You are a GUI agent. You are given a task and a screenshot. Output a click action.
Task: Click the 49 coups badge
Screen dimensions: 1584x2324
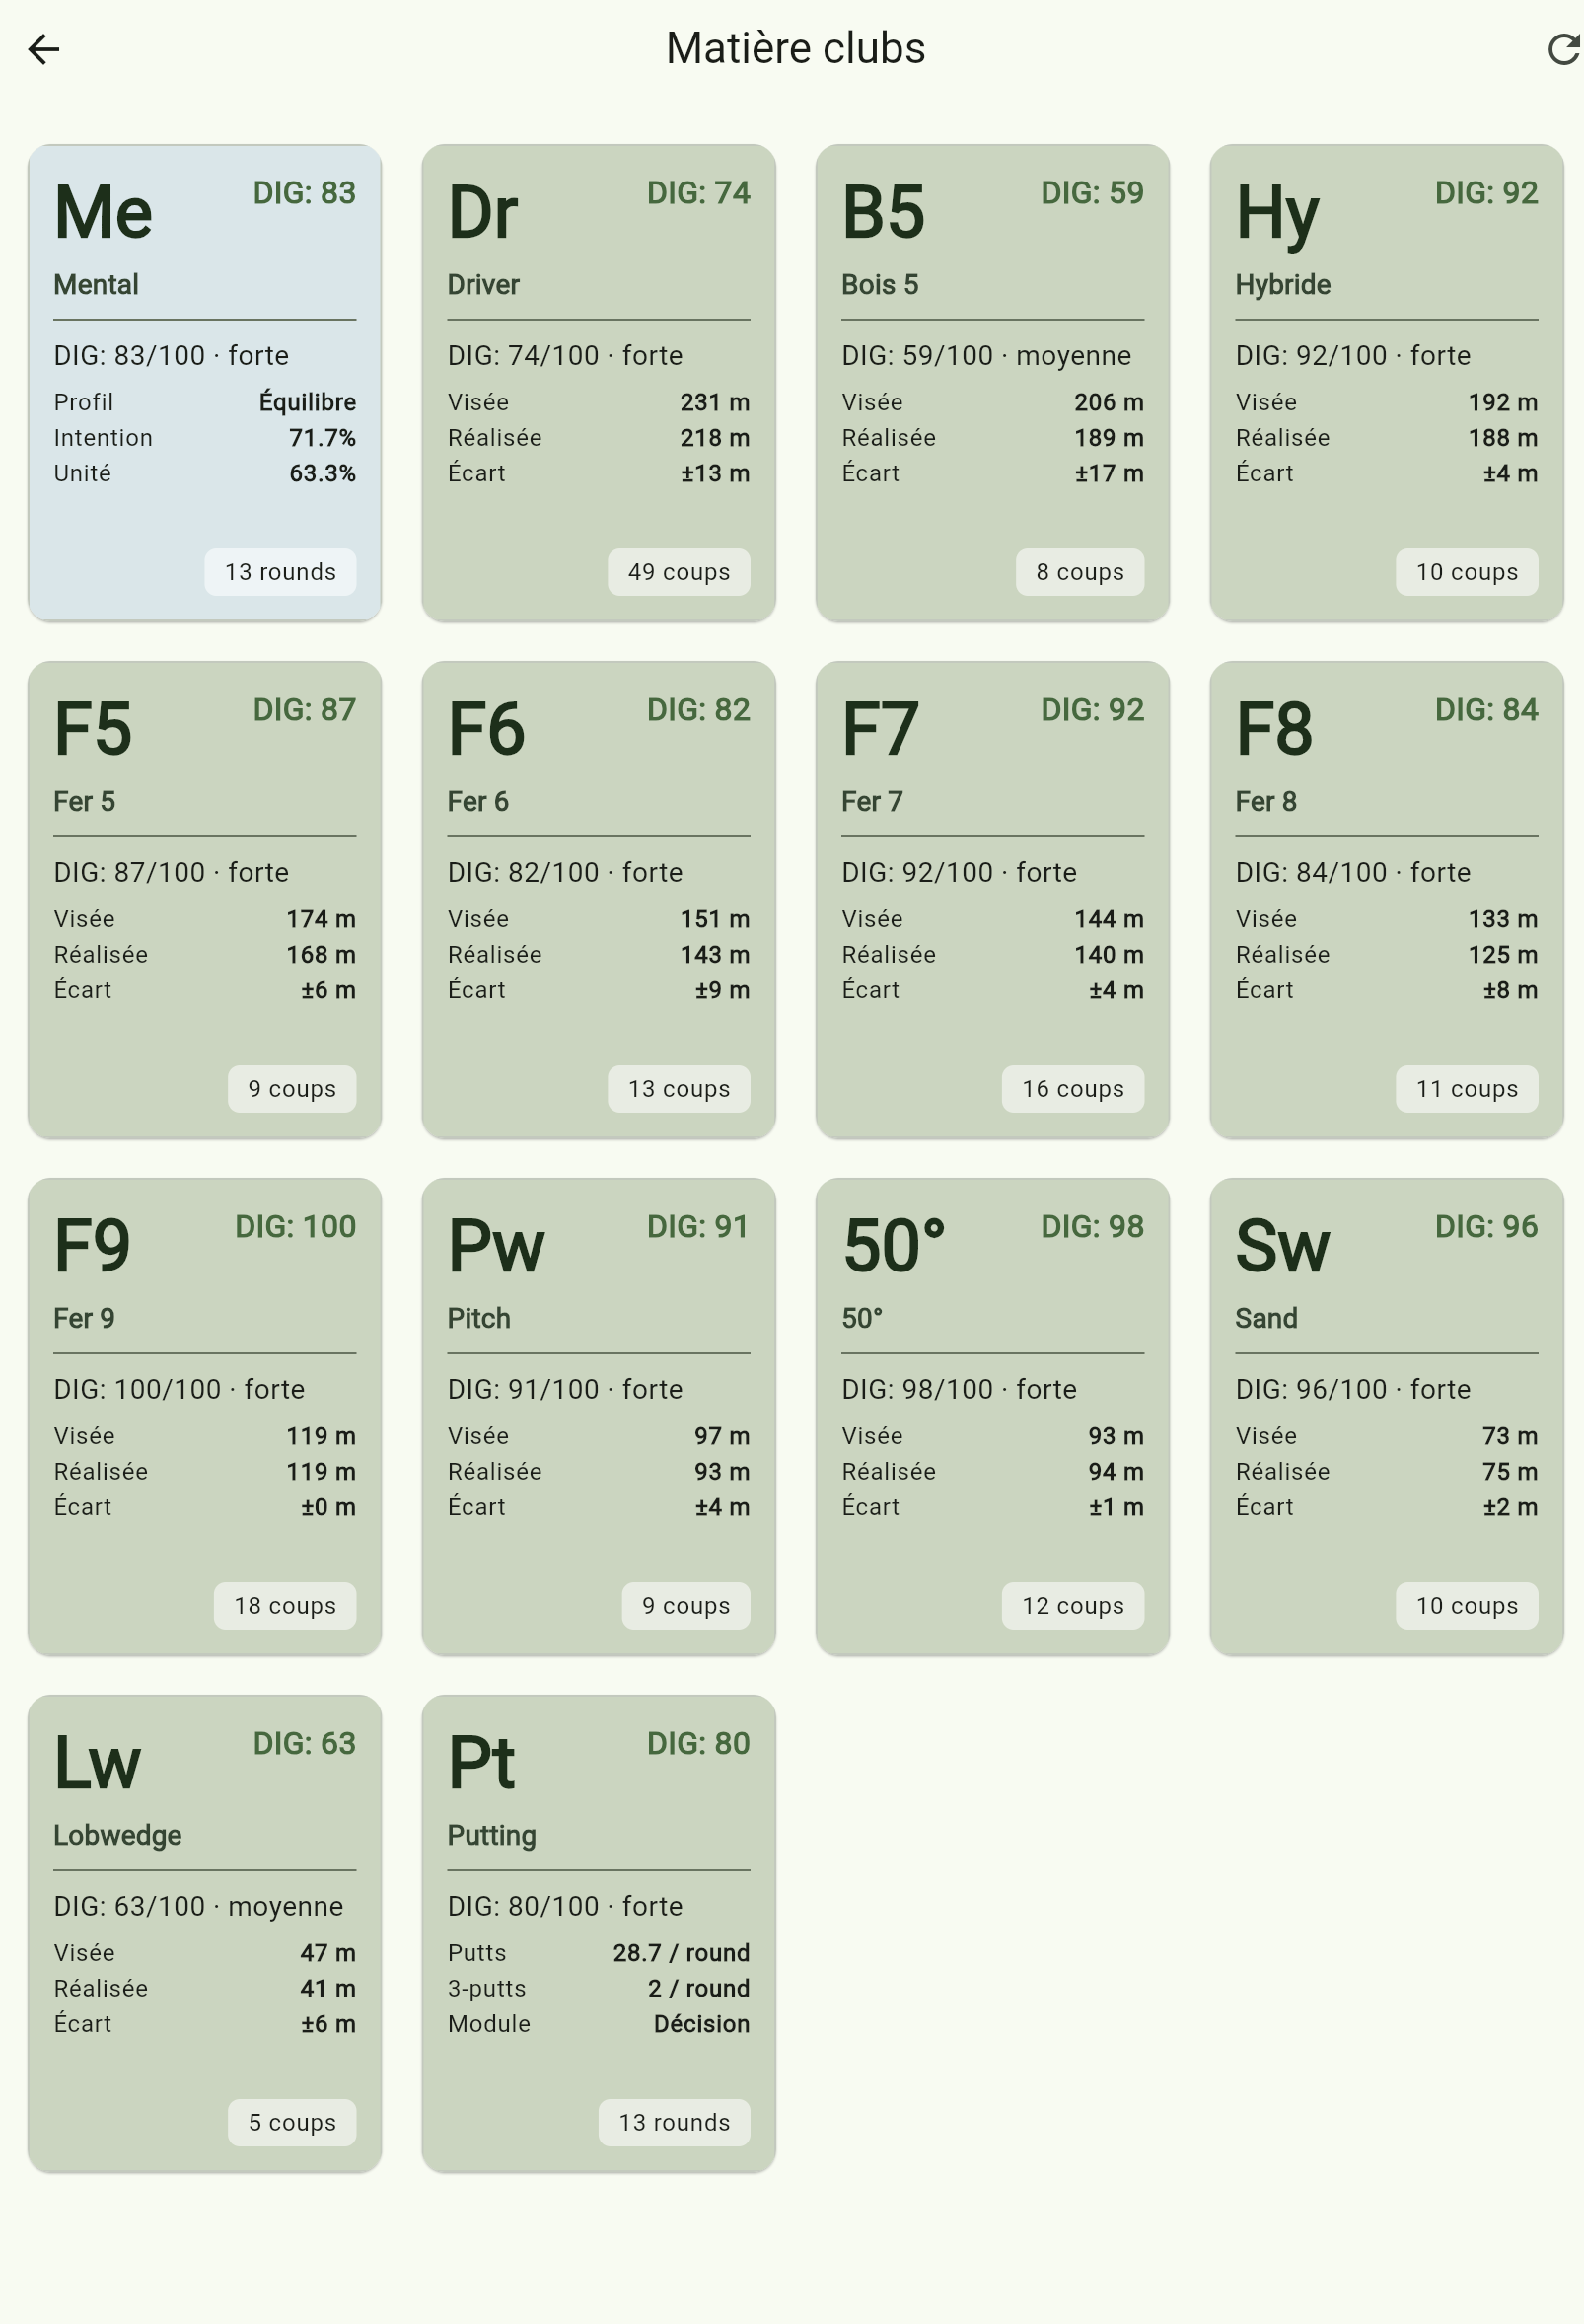pyautogui.click(x=679, y=572)
